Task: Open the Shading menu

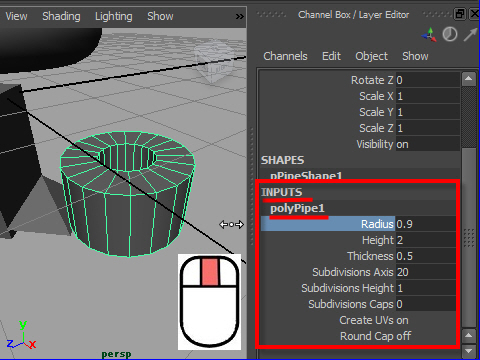Action: [x=61, y=16]
